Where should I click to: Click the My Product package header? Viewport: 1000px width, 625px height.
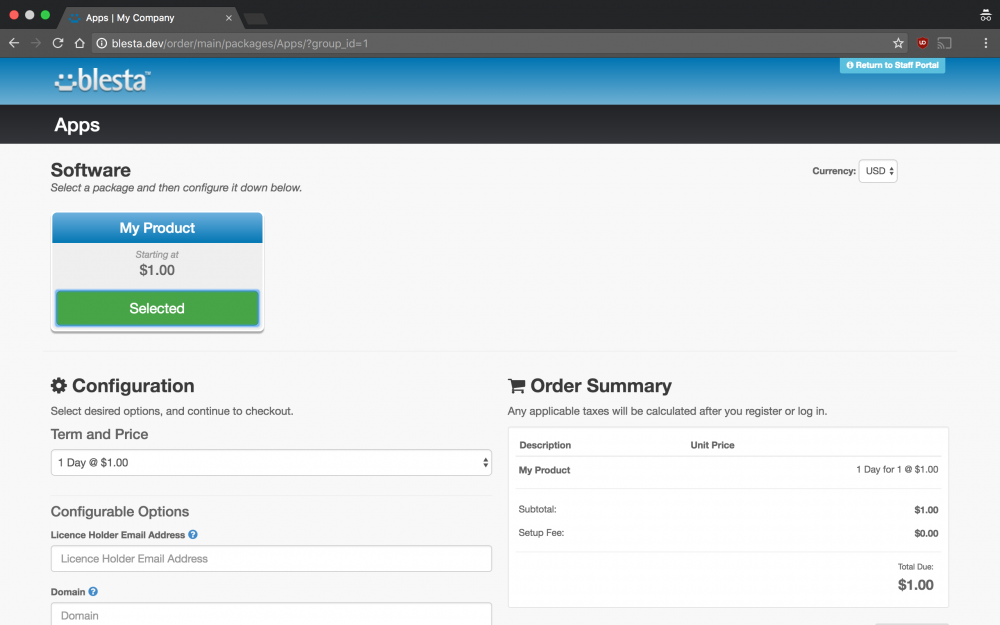[157, 228]
